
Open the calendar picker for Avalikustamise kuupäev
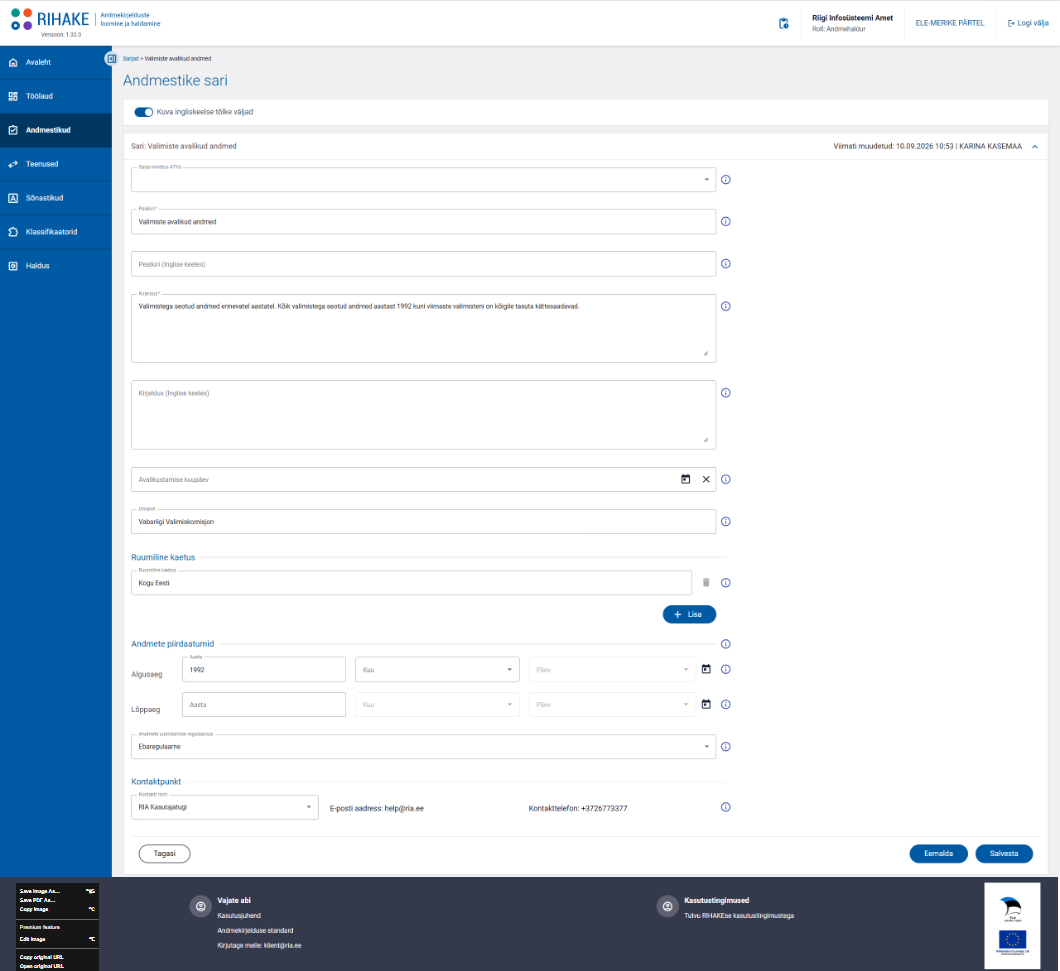[685, 479]
